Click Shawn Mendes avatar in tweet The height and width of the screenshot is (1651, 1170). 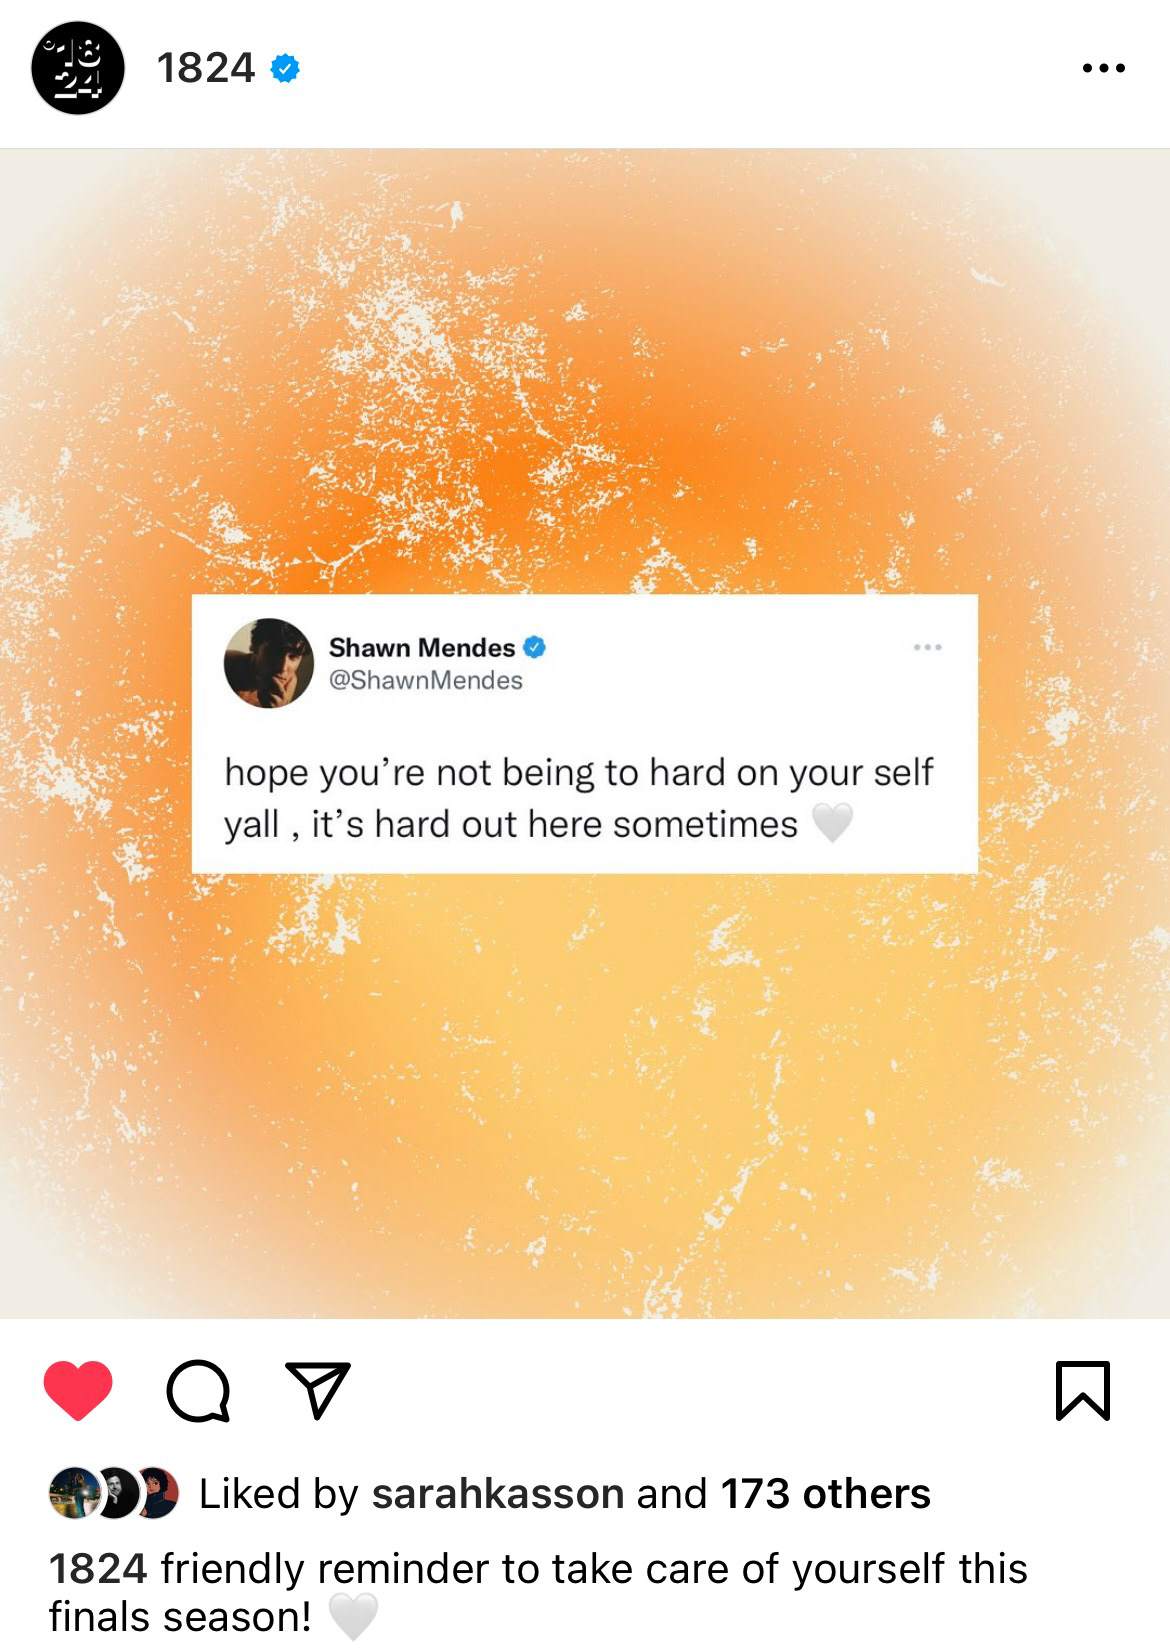269,663
